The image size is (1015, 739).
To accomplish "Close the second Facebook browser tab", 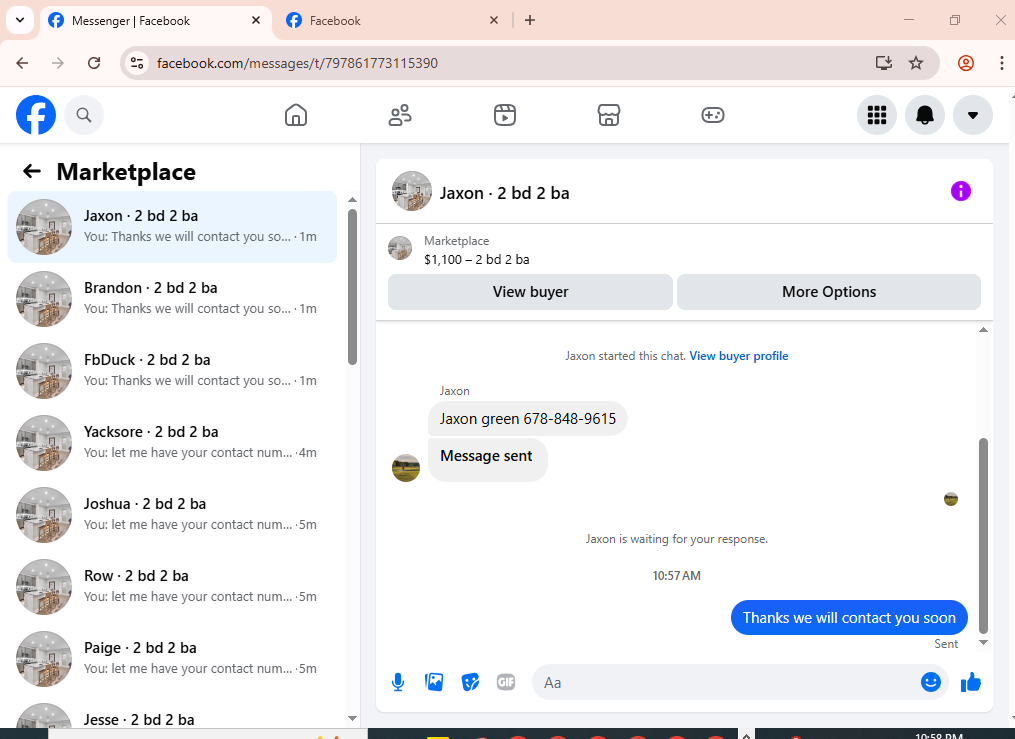I will pyautogui.click(x=494, y=20).
